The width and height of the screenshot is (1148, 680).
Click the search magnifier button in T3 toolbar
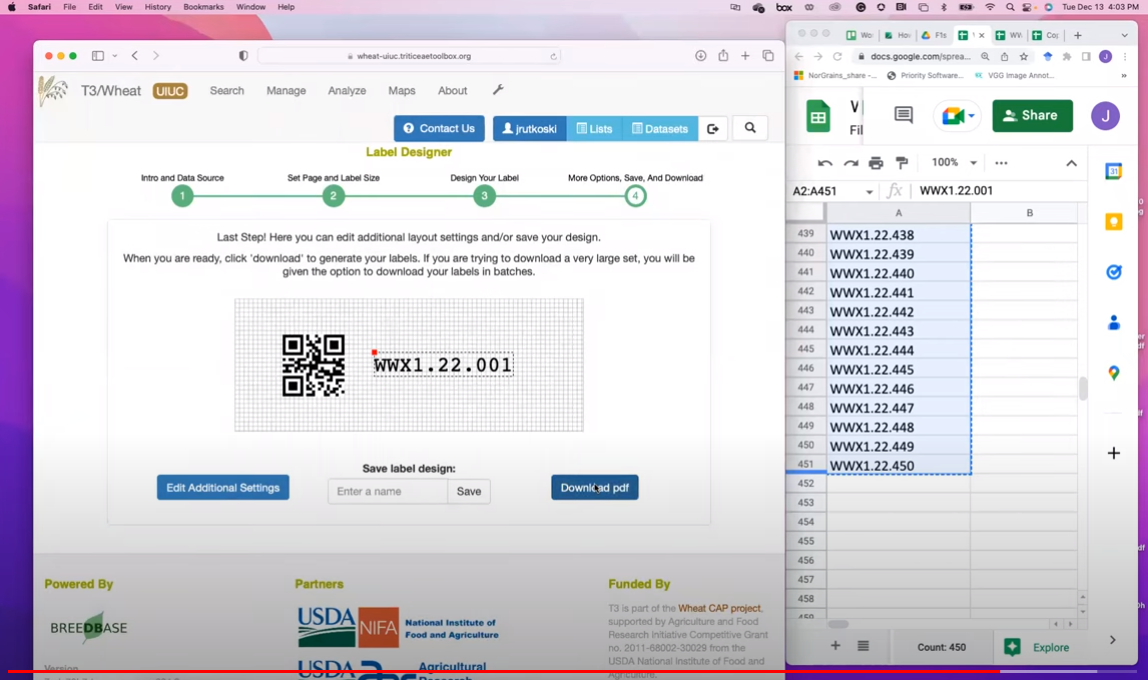click(750, 128)
